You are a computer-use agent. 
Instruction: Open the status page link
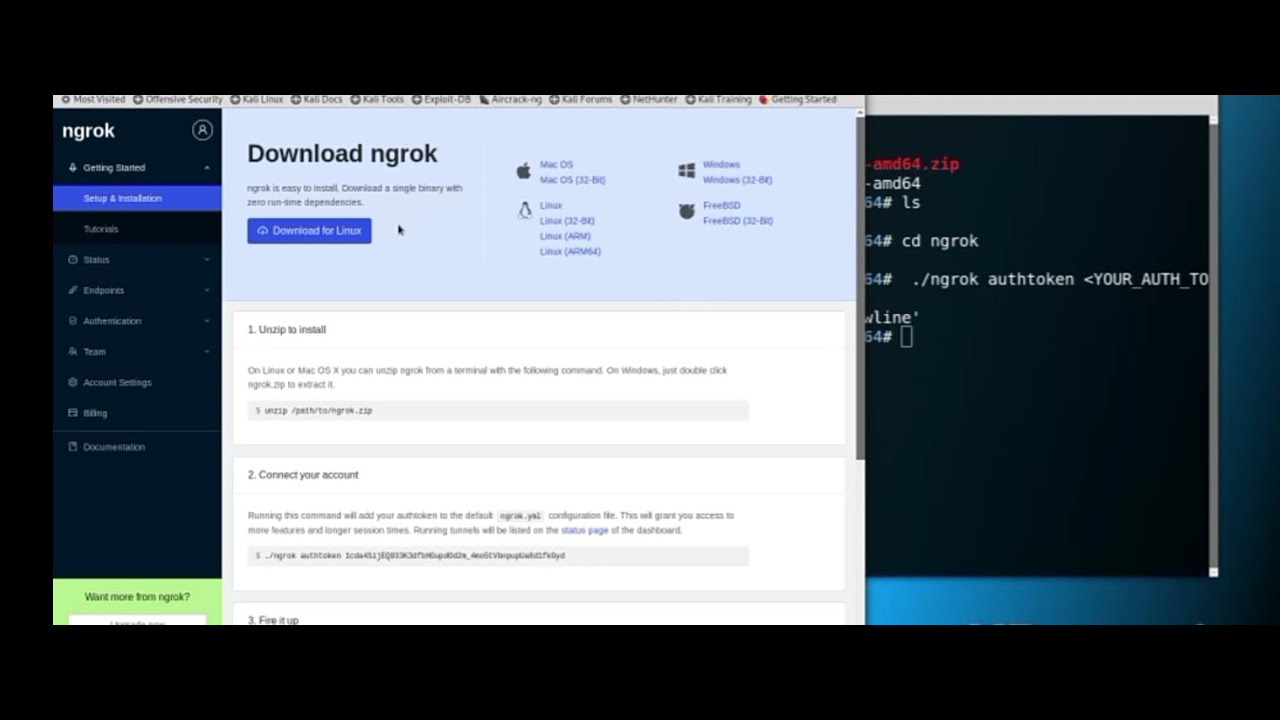pos(584,530)
